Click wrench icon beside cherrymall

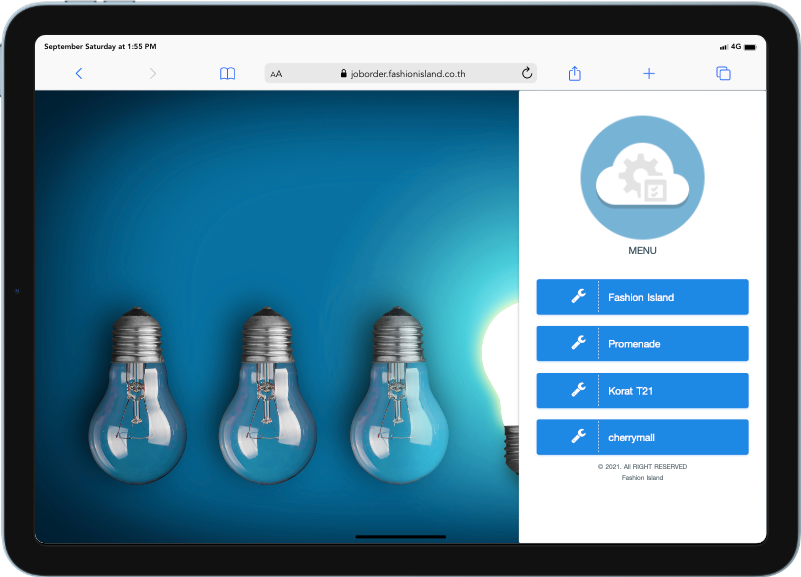[578, 437]
